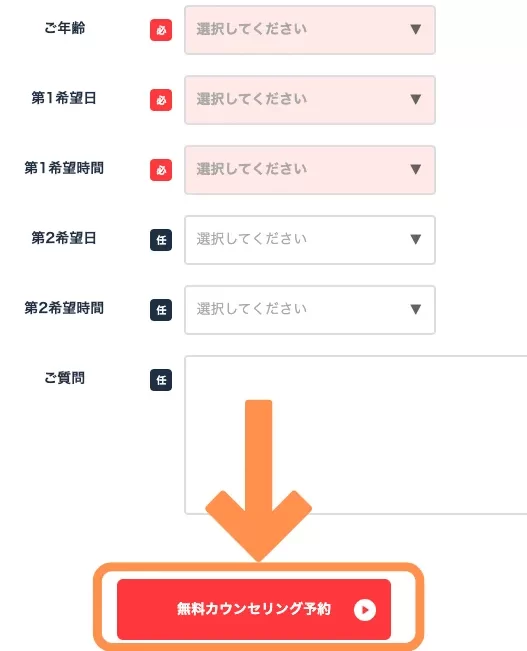
Task: Open the 第1希望日 date dropdown
Action: tap(310, 100)
